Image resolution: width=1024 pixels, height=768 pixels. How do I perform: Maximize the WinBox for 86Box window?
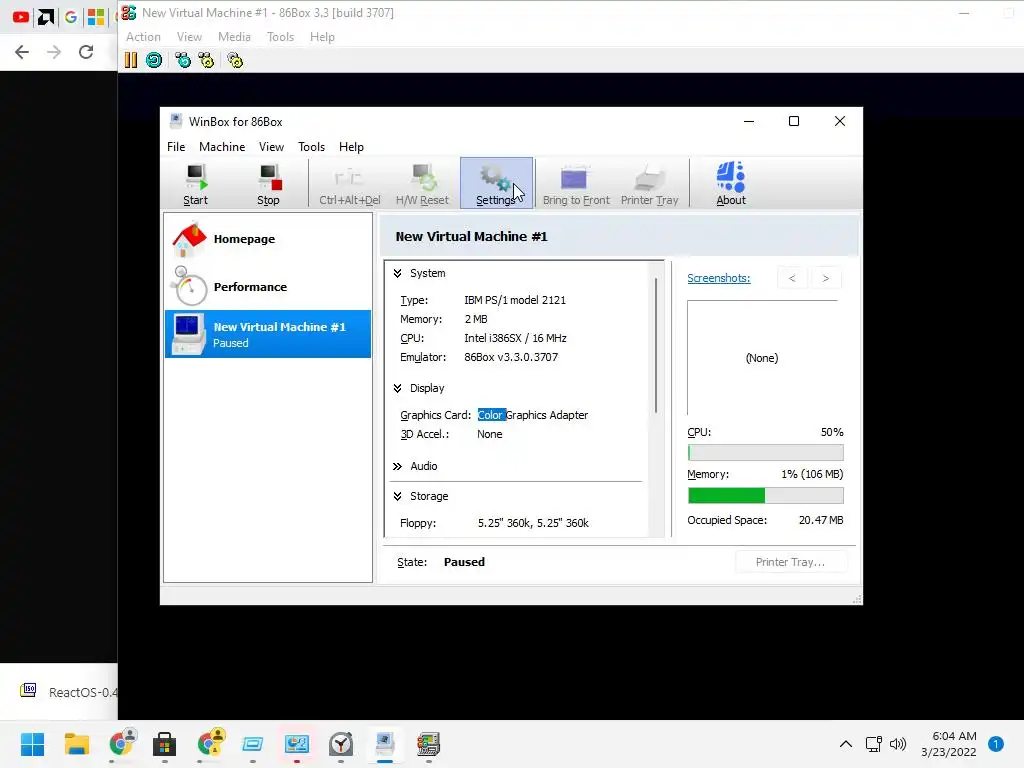pyautogui.click(x=794, y=121)
